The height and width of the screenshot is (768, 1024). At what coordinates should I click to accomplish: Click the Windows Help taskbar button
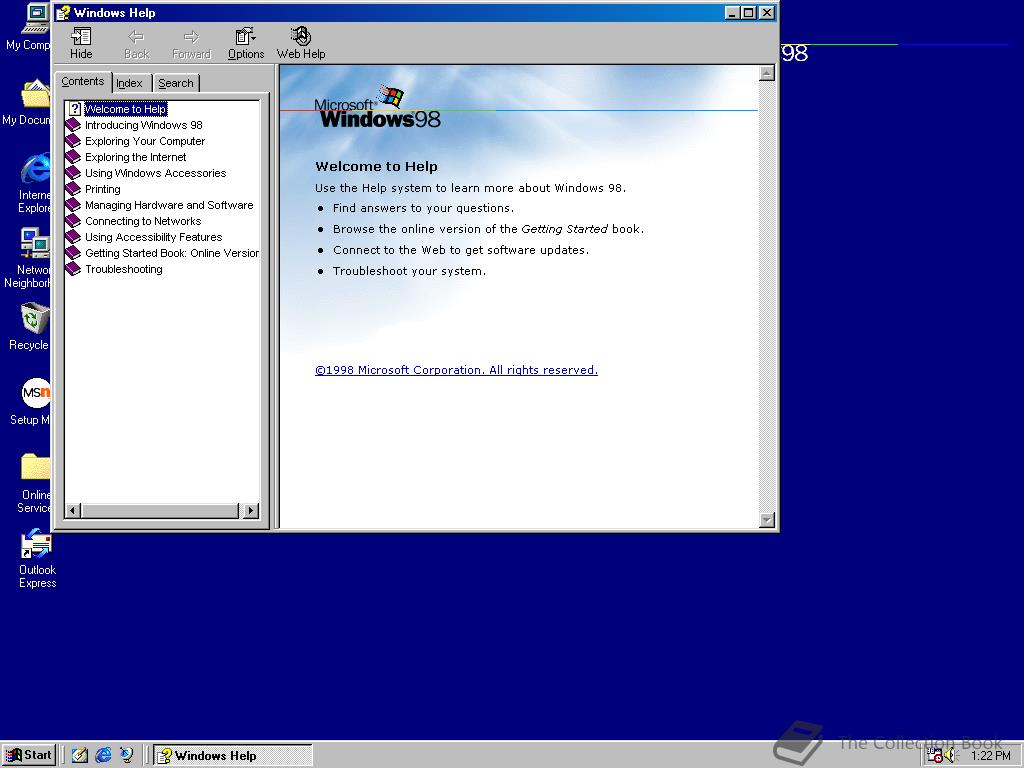click(x=233, y=756)
